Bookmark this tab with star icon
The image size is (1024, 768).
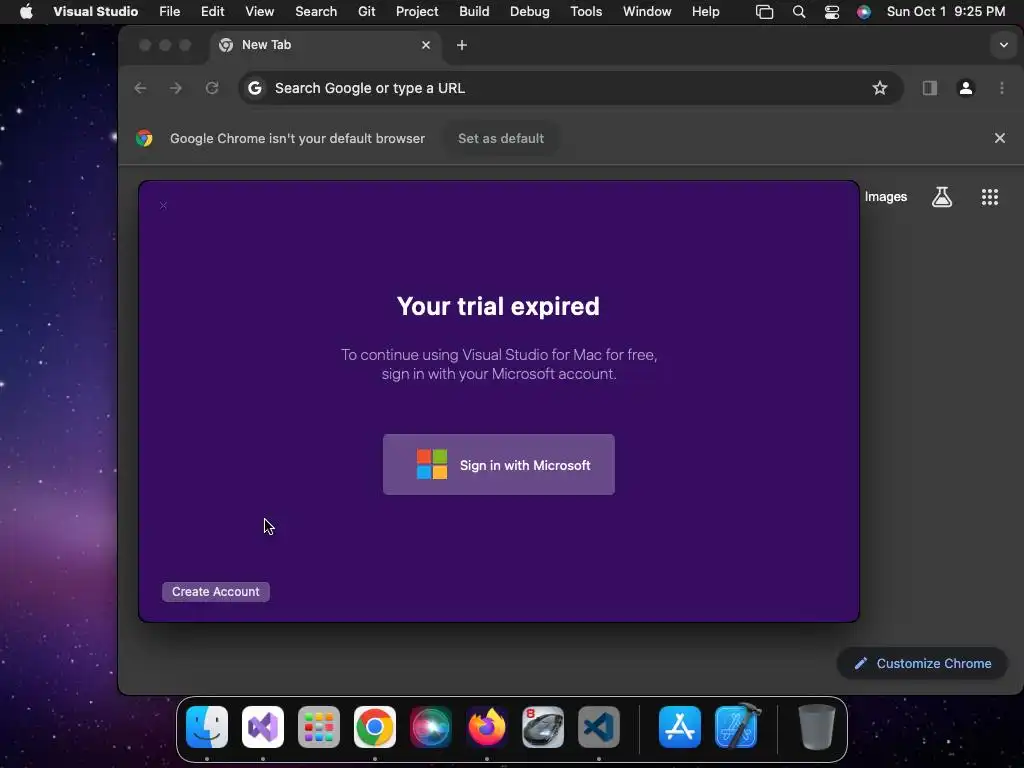880,88
